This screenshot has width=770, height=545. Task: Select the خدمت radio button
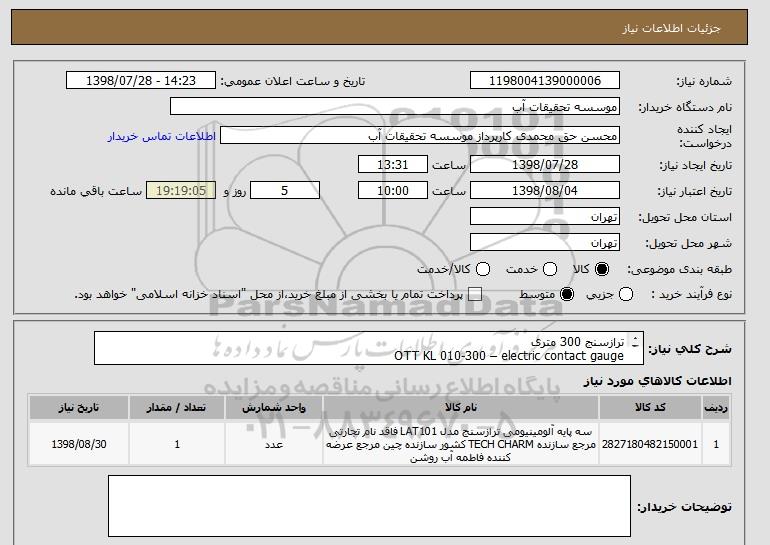click(550, 269)
